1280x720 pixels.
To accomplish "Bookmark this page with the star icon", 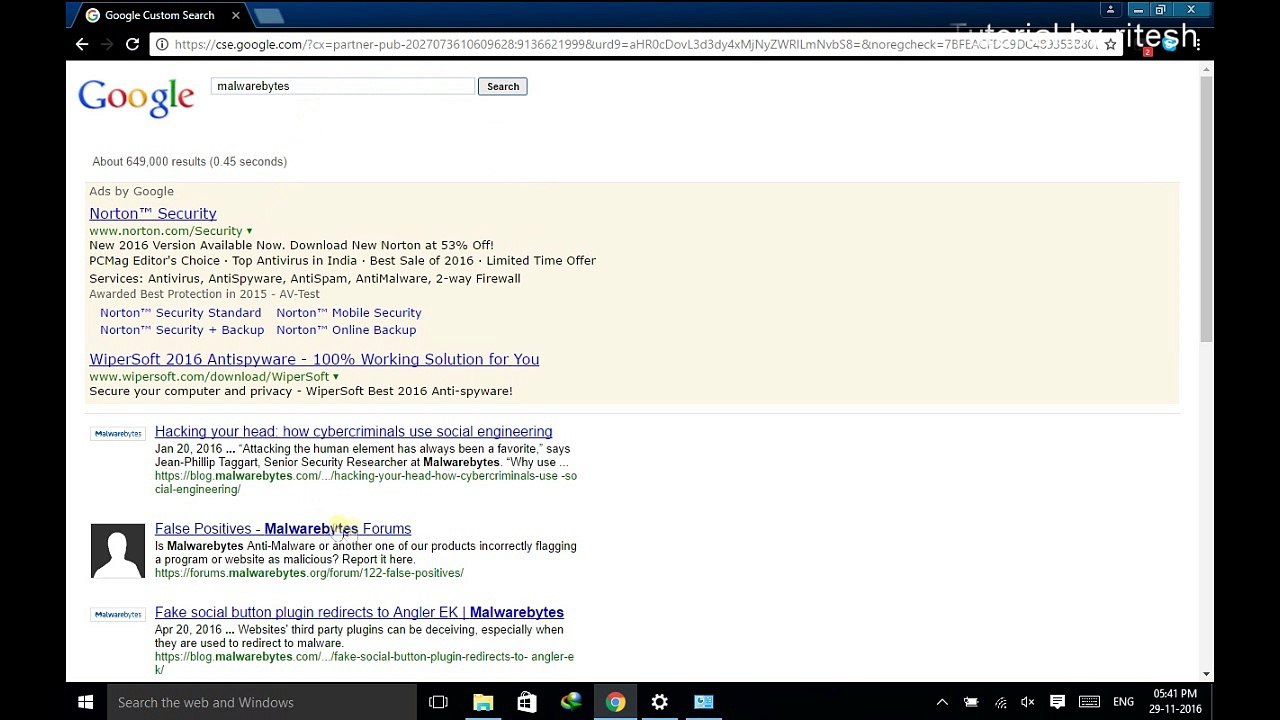I will [x=1110, y=44].
